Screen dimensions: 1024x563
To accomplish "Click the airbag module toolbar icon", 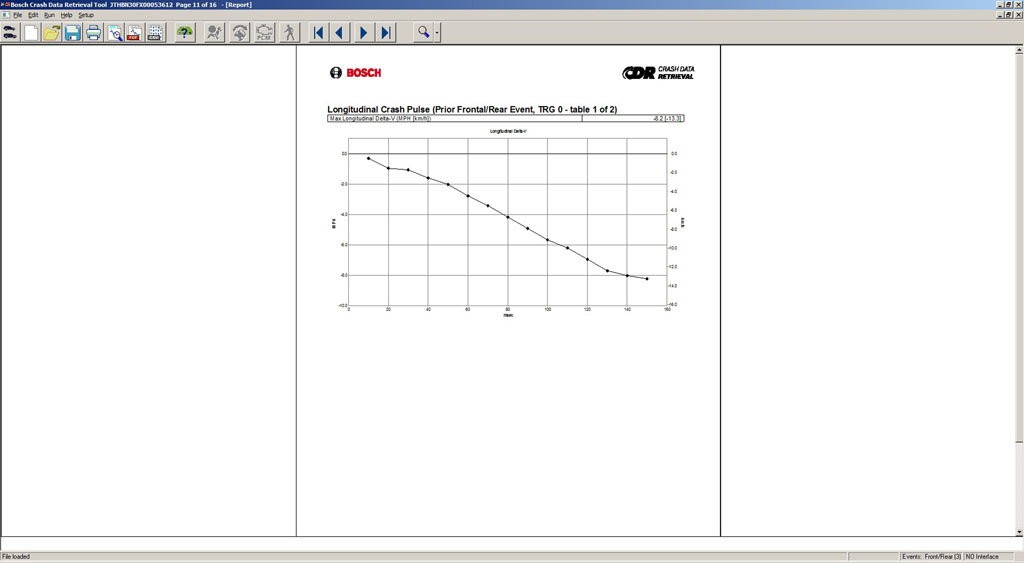I will tap(214, 33).
